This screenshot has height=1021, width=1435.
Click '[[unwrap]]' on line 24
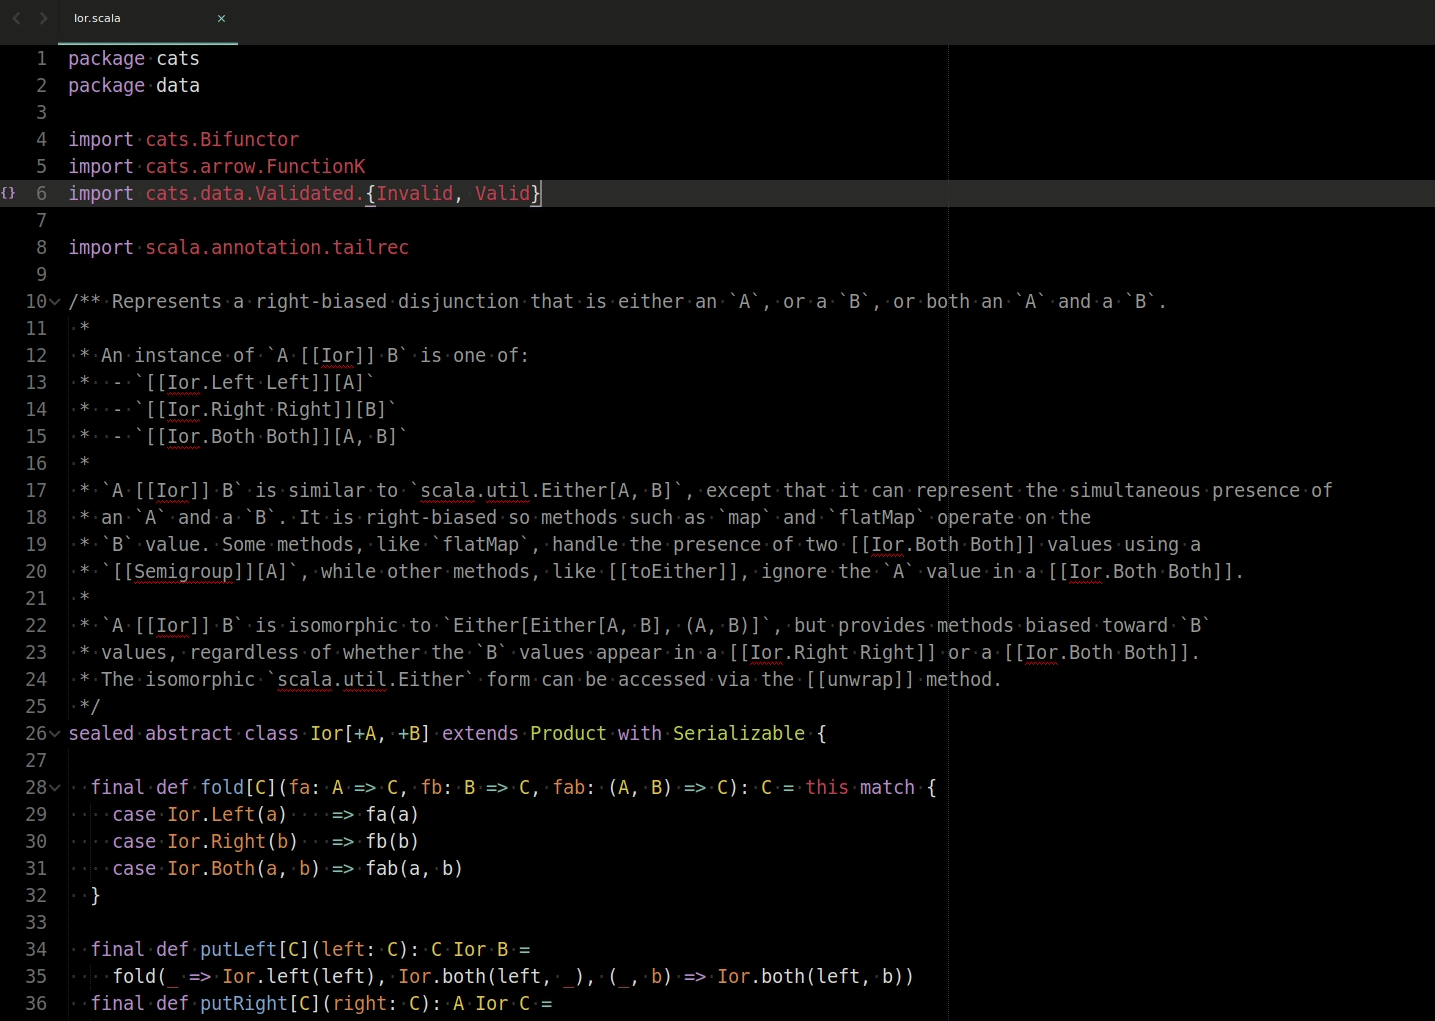(860, 679)
